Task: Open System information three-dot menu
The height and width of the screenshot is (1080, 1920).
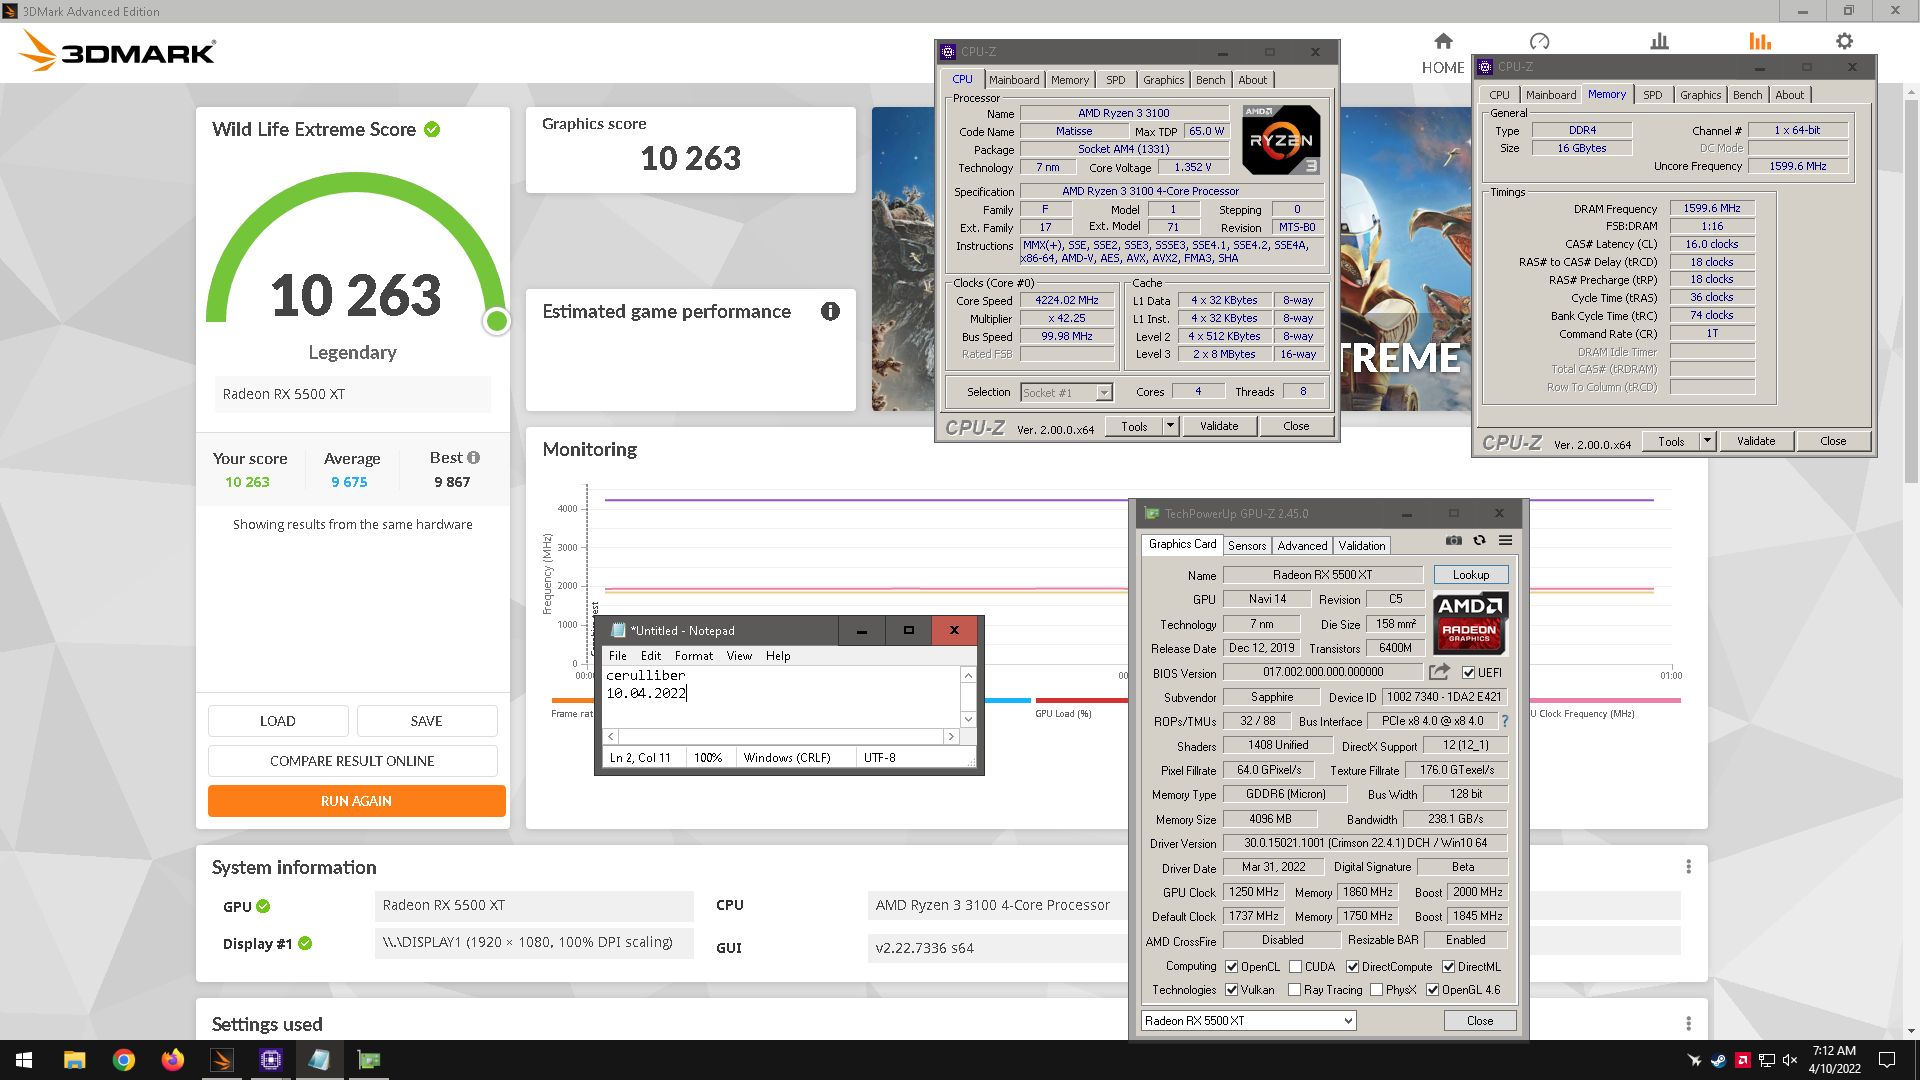Action: pyautogui.click(x=1688, y=867)
